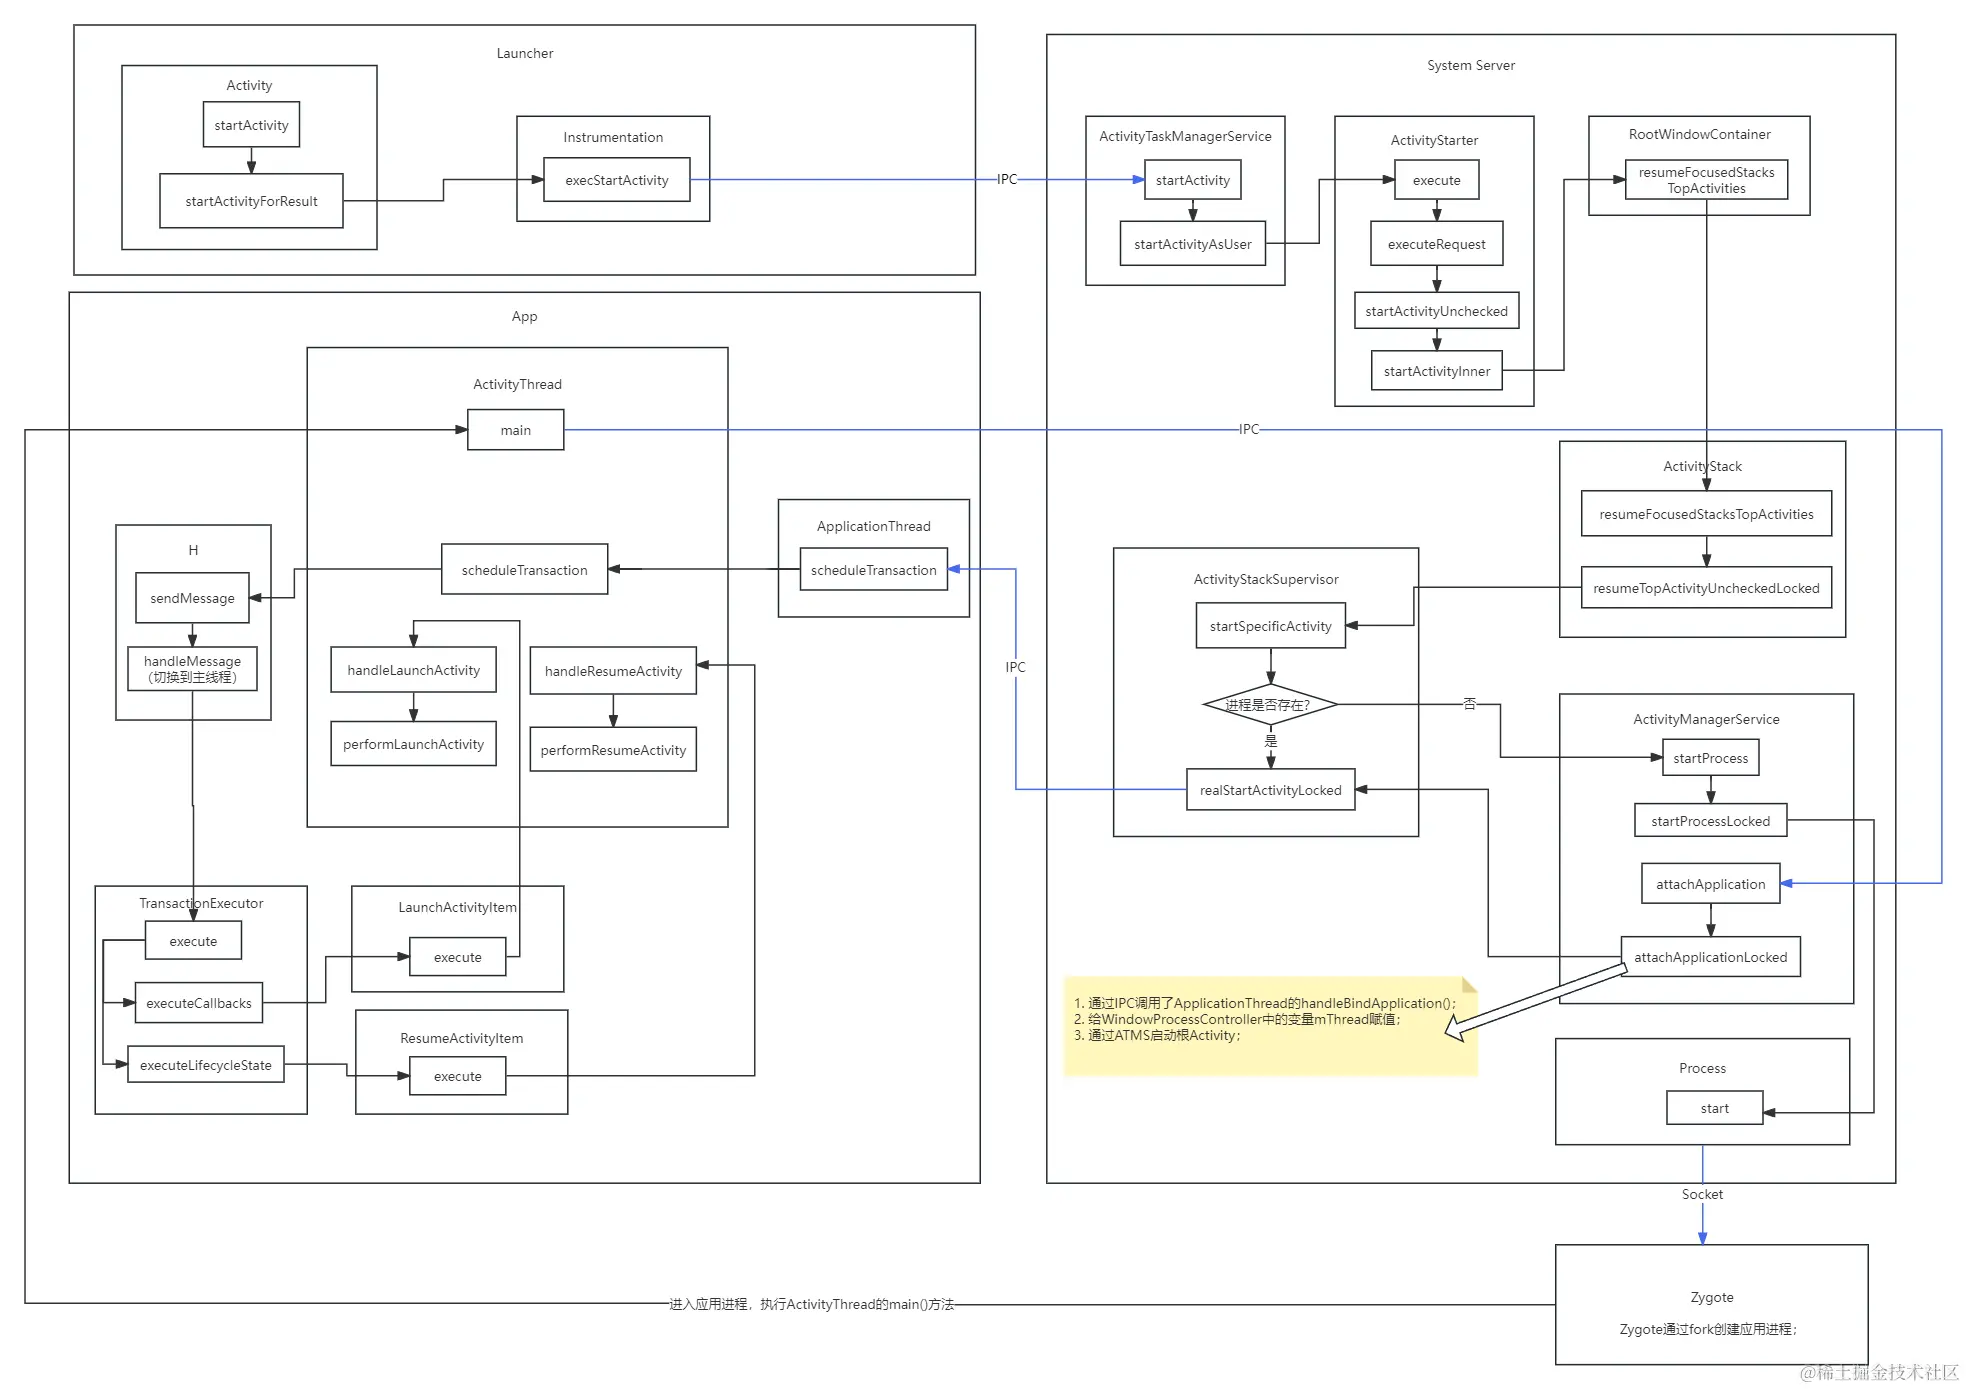
Task: Select the main box in ActivityThread
Action: click(515, 430)
